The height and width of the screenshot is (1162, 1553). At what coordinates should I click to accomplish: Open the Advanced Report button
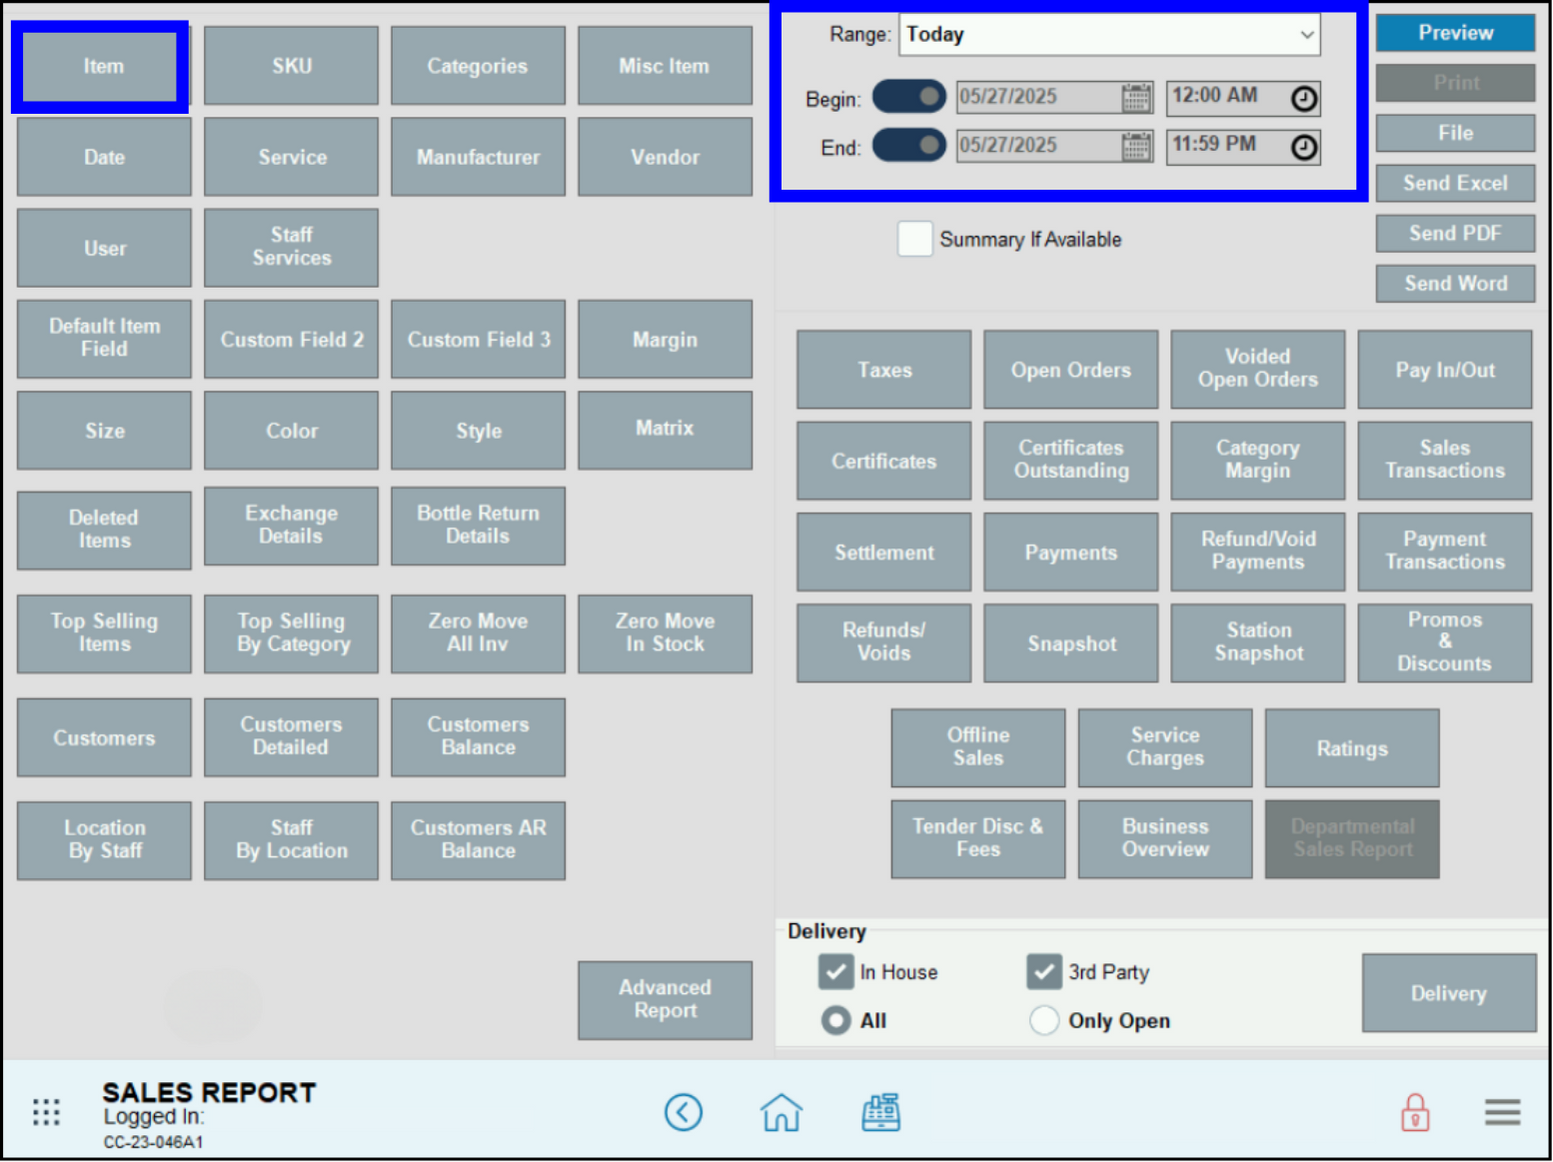click(x=665, y=1000)
